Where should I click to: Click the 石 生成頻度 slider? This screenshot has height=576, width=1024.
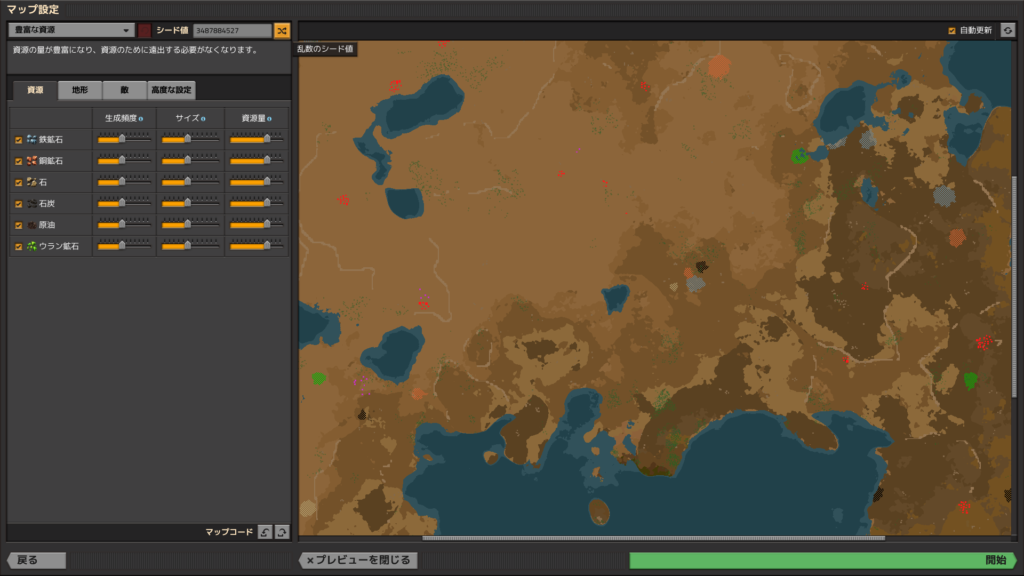(124, 182)
